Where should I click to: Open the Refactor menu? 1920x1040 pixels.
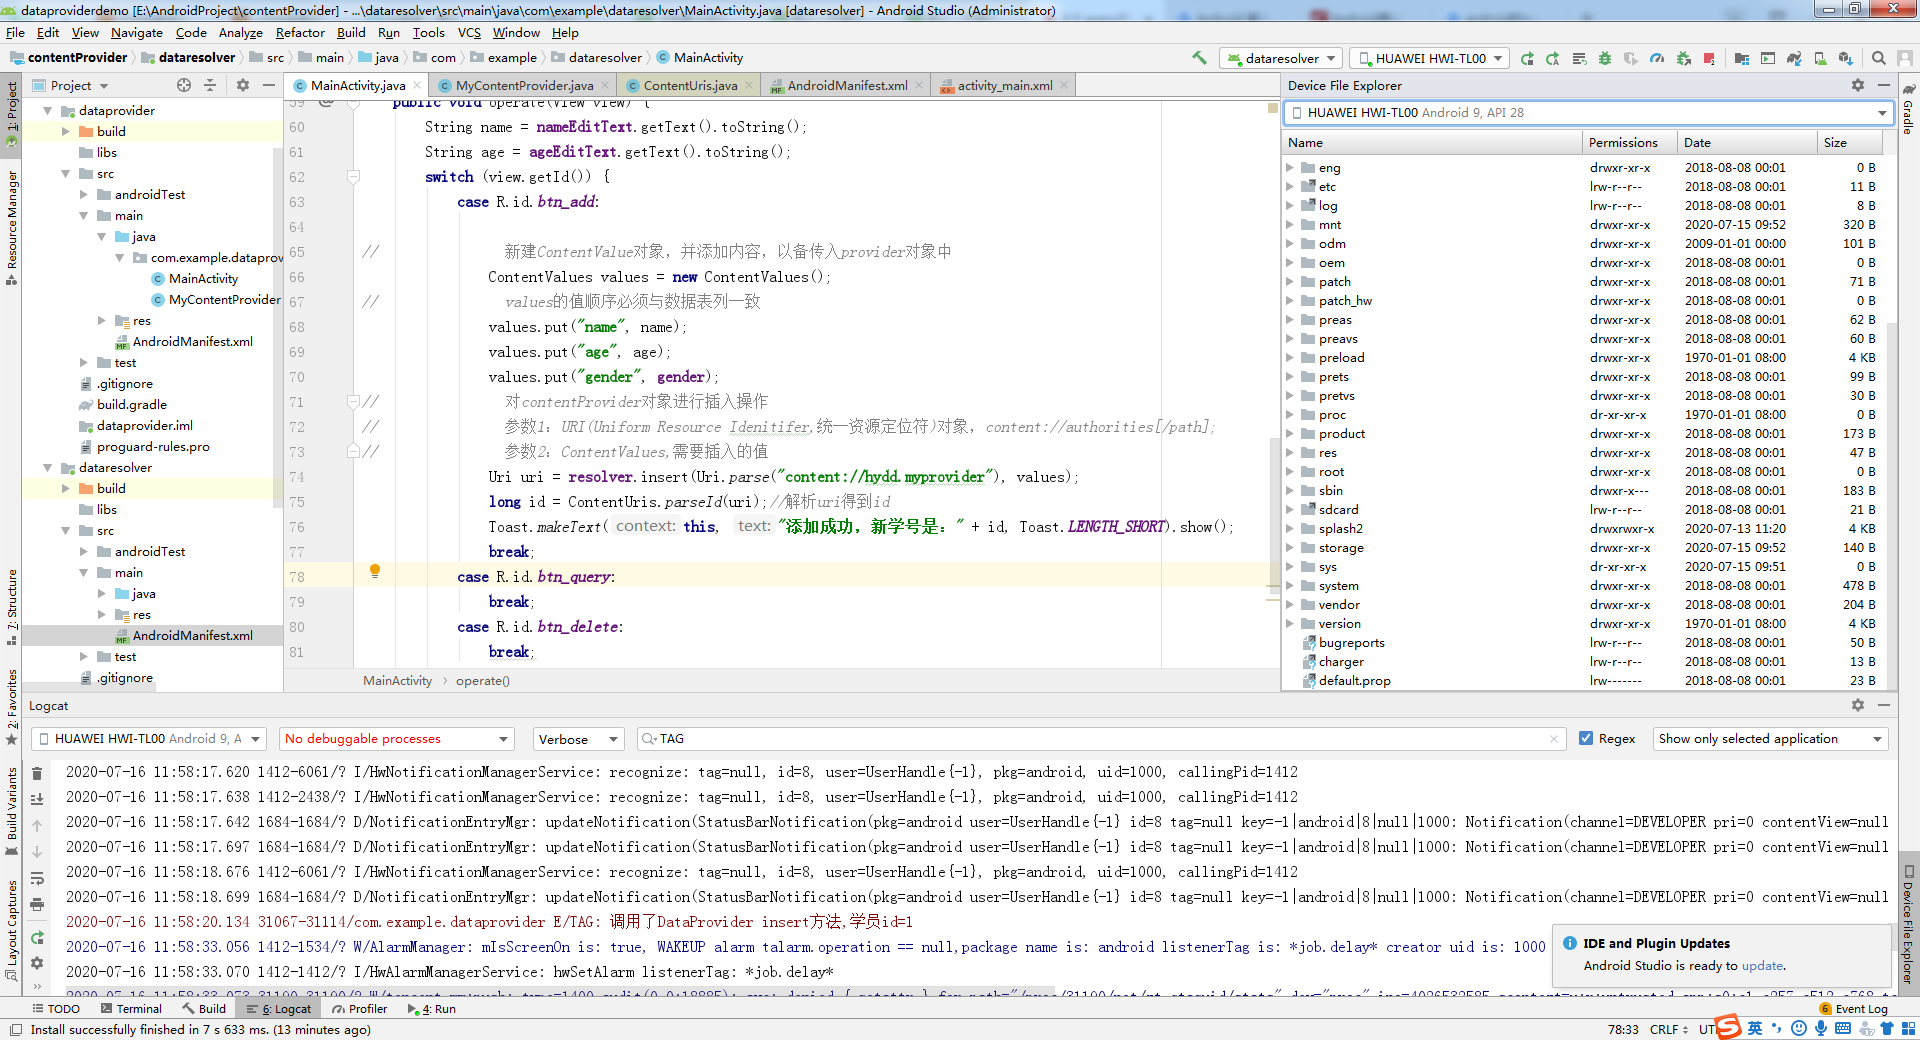coord(300,33)
